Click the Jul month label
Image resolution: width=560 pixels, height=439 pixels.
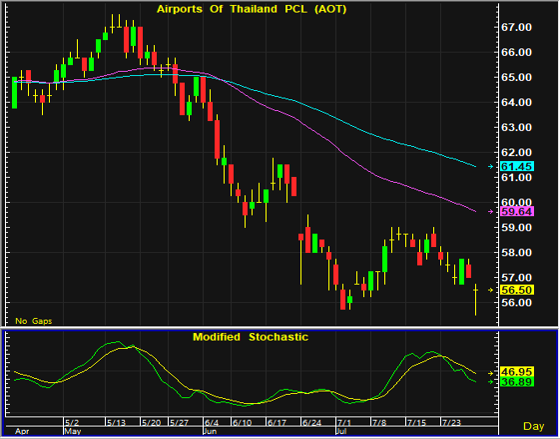[342, 431]
